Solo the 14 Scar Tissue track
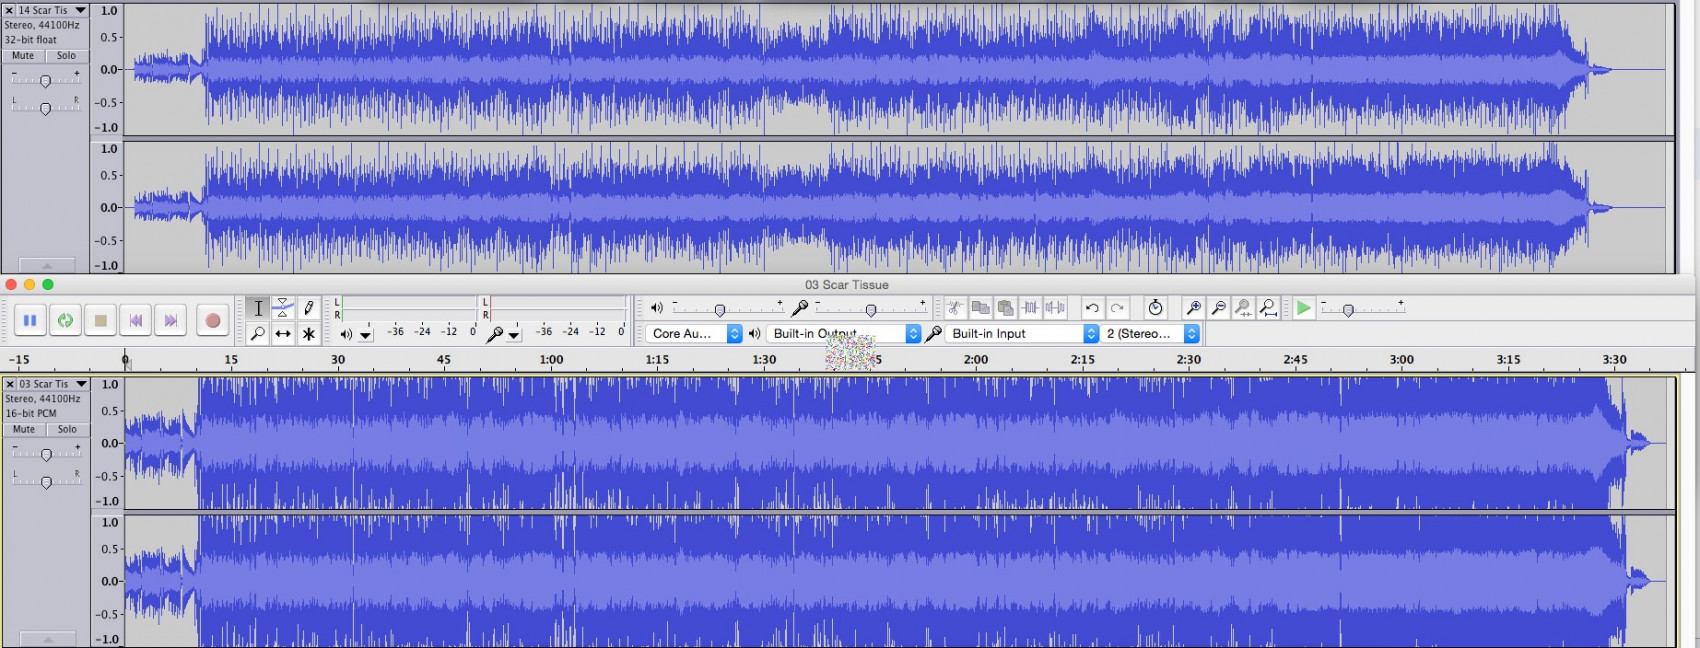1700x648 pixels. tap(66, 56)
